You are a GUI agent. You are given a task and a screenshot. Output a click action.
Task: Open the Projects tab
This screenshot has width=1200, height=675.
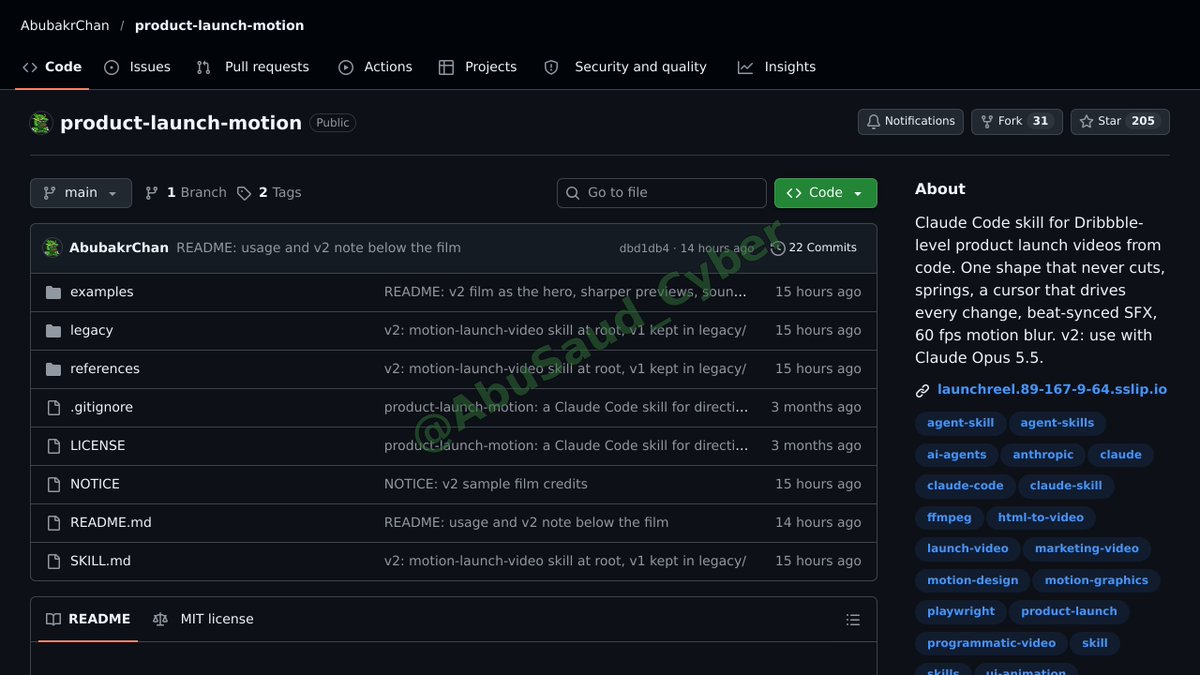(478, 67)
